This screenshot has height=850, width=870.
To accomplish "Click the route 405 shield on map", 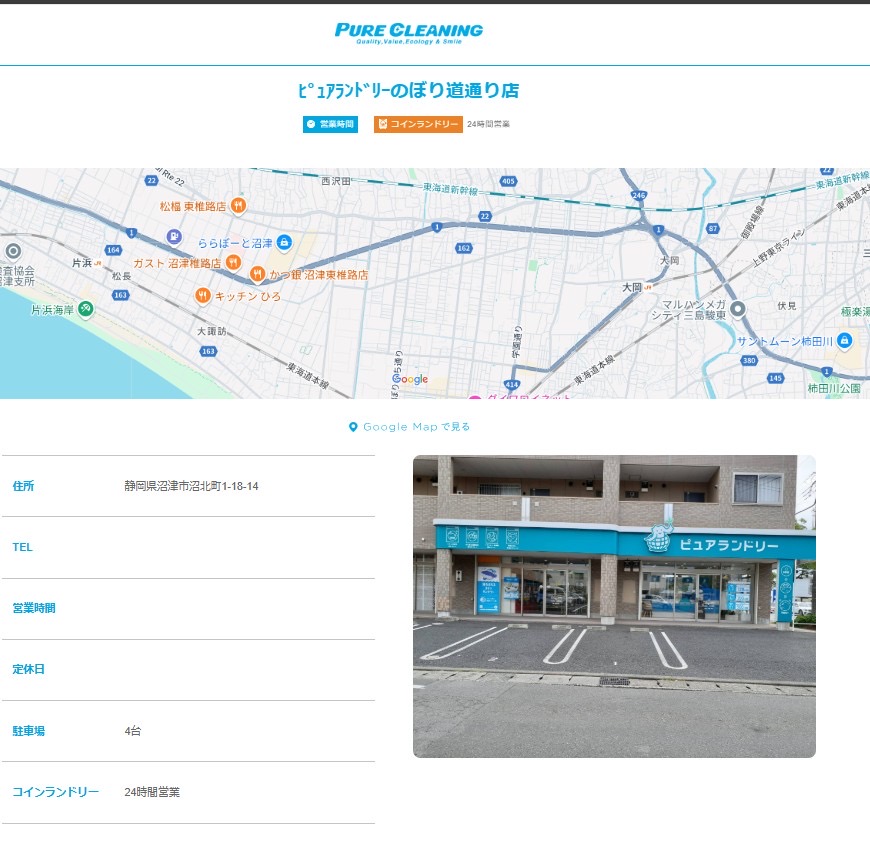I will (x=508, y=181).
